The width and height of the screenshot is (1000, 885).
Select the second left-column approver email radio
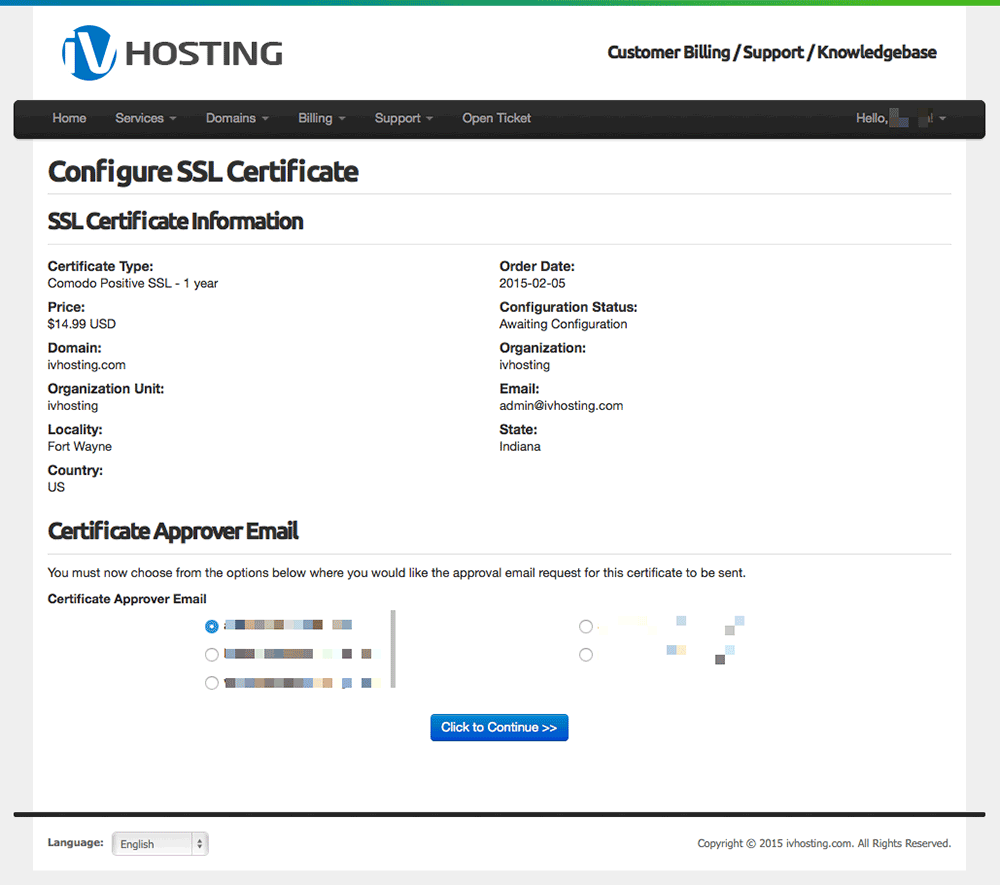212,654
